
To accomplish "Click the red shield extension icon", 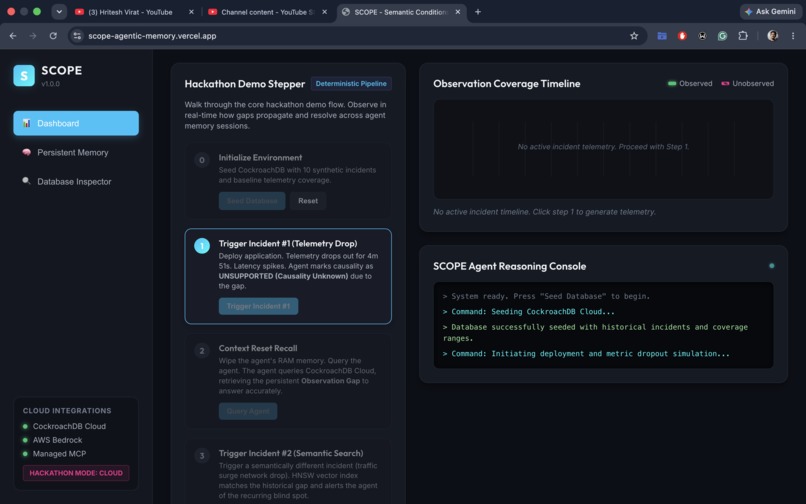I will click(x=682, y=36).
